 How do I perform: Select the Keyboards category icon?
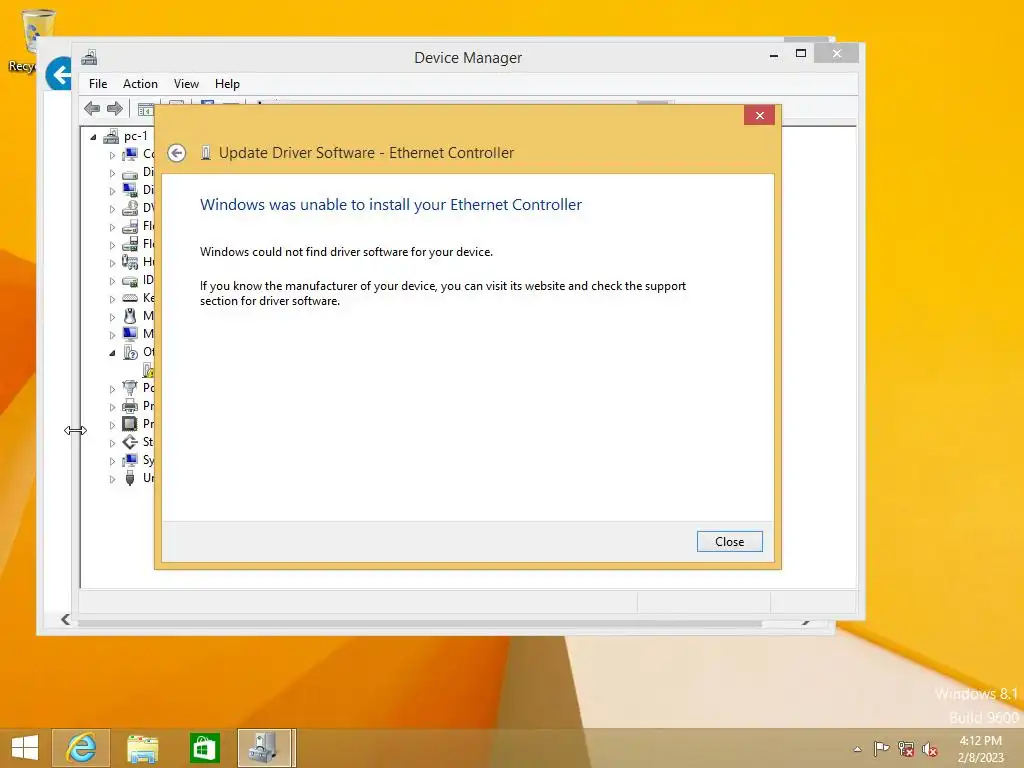click(x=130, y=298)
